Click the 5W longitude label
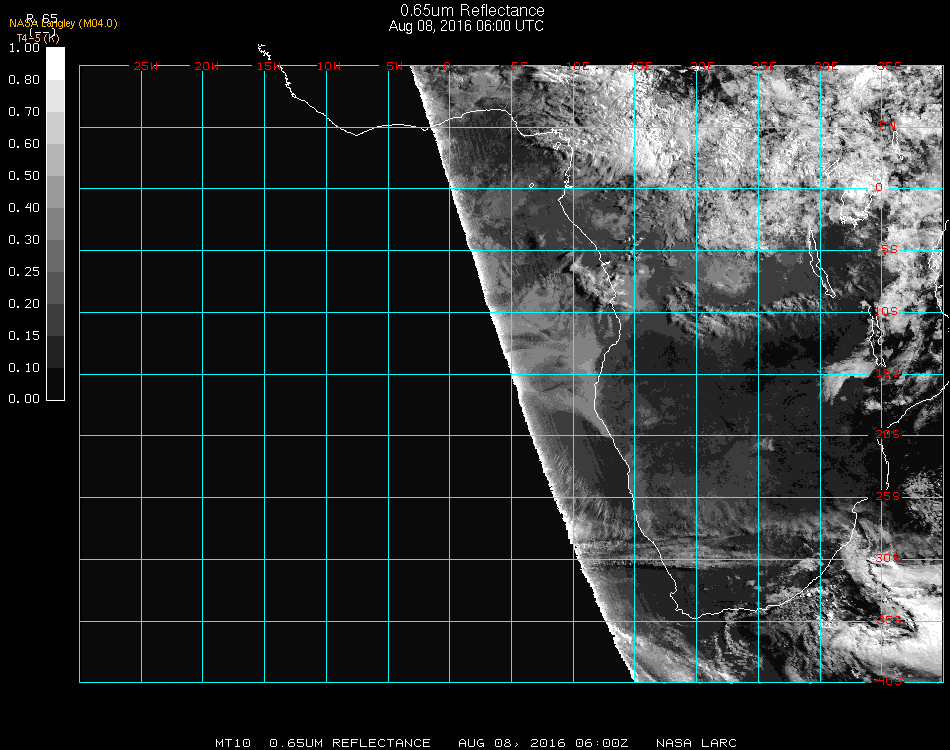The height and width of the screenshot is (750, 950). point(394,66)
